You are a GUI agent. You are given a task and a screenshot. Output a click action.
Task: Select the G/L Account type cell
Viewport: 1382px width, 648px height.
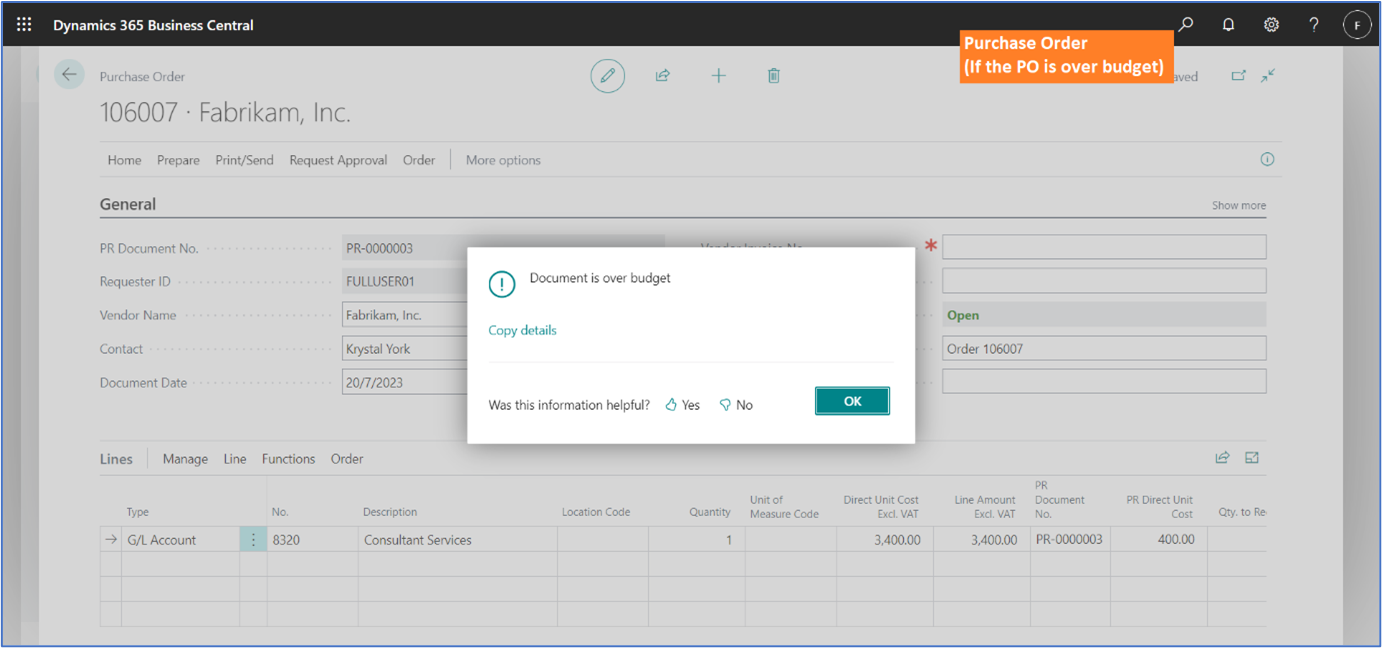pyautogui.click(x=180, y=540)
